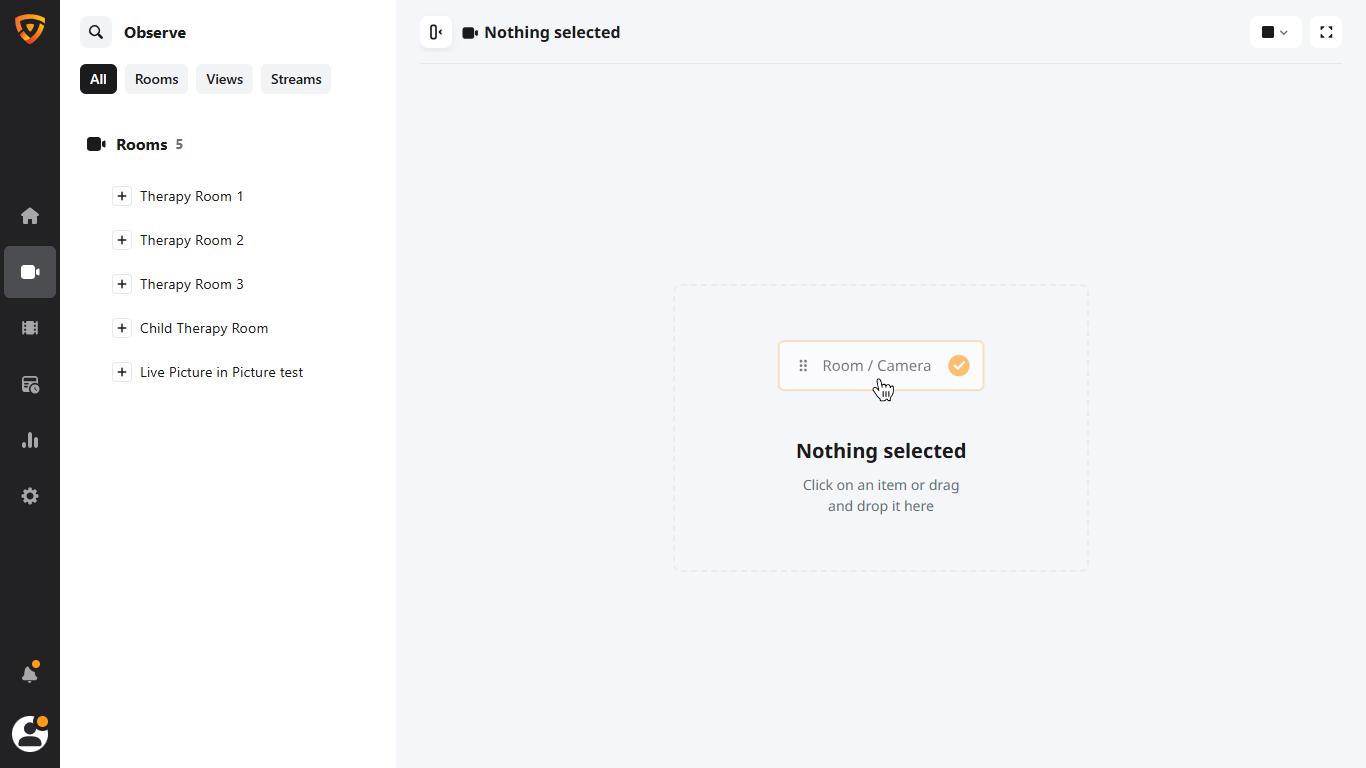Image resolution: width=1366 pixels, height=768 pixels.
Task: Expand Therapy Room 2 tree node
Action: point(122,241)
